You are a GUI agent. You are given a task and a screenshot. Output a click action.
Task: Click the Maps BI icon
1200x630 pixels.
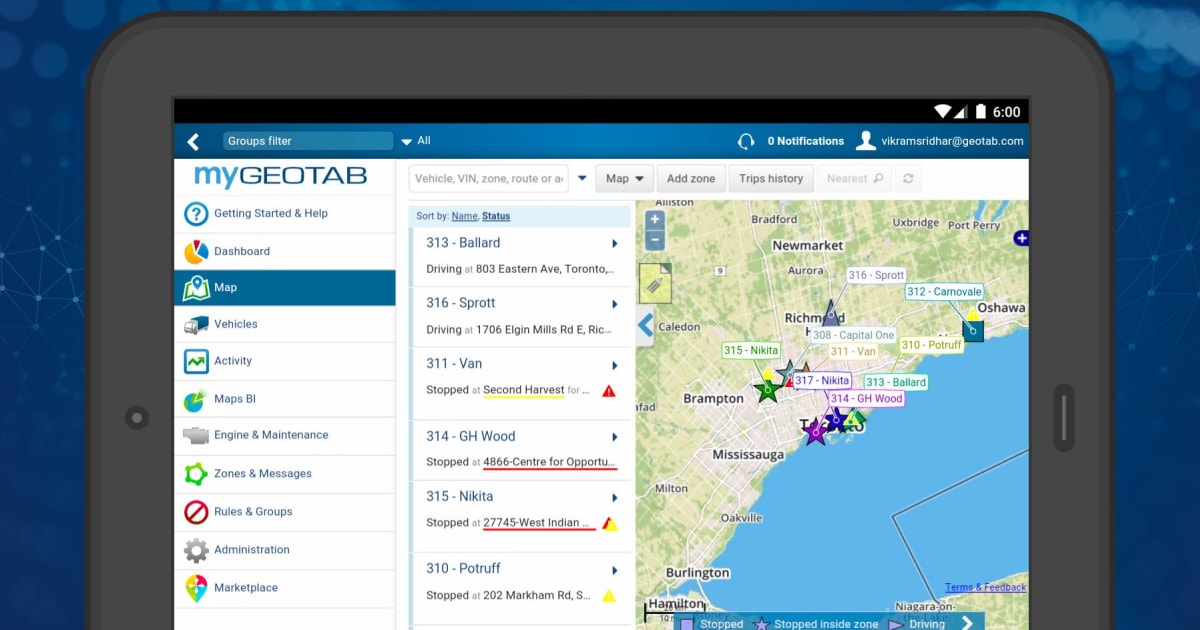196,398
